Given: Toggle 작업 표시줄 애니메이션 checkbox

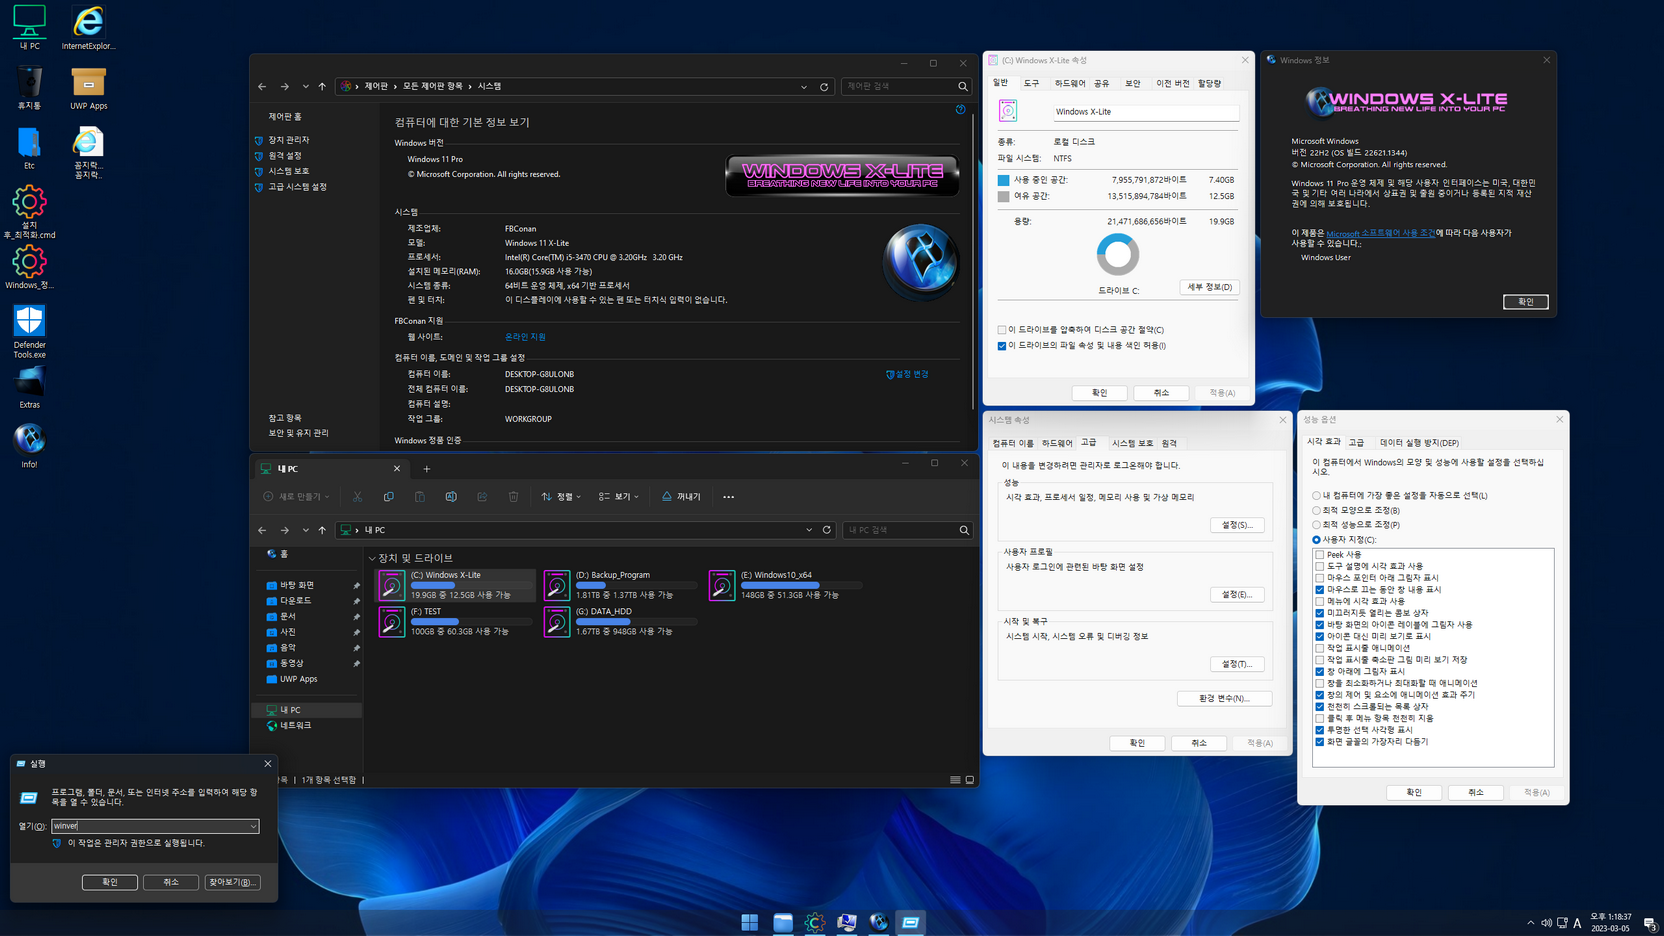Looking at the screenshot, I should pos(1320,648).
